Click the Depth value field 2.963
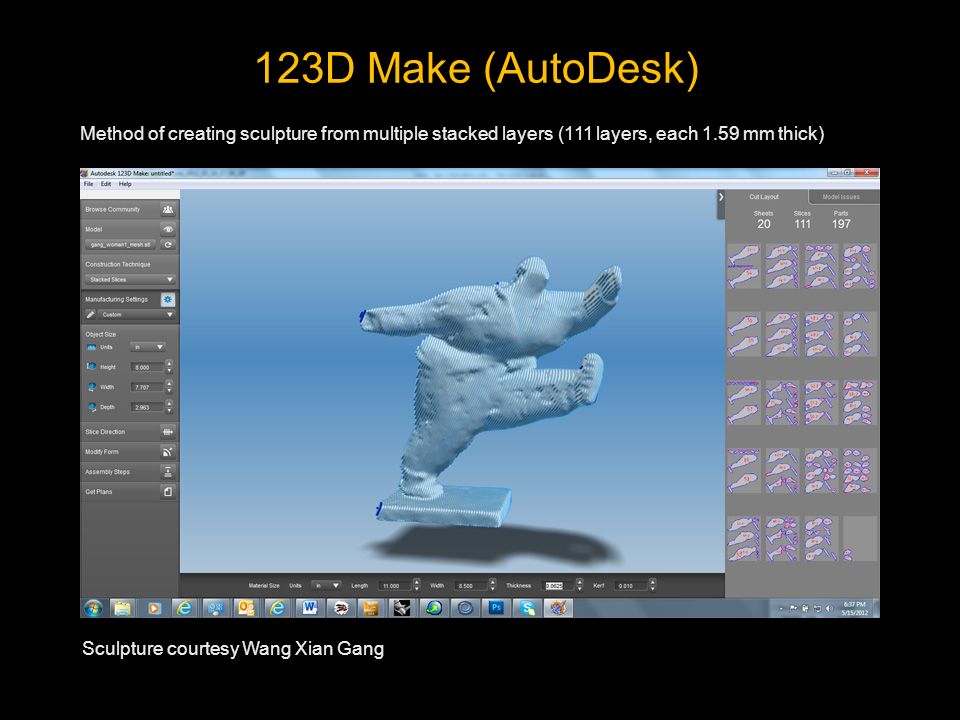 pos(147,407)
